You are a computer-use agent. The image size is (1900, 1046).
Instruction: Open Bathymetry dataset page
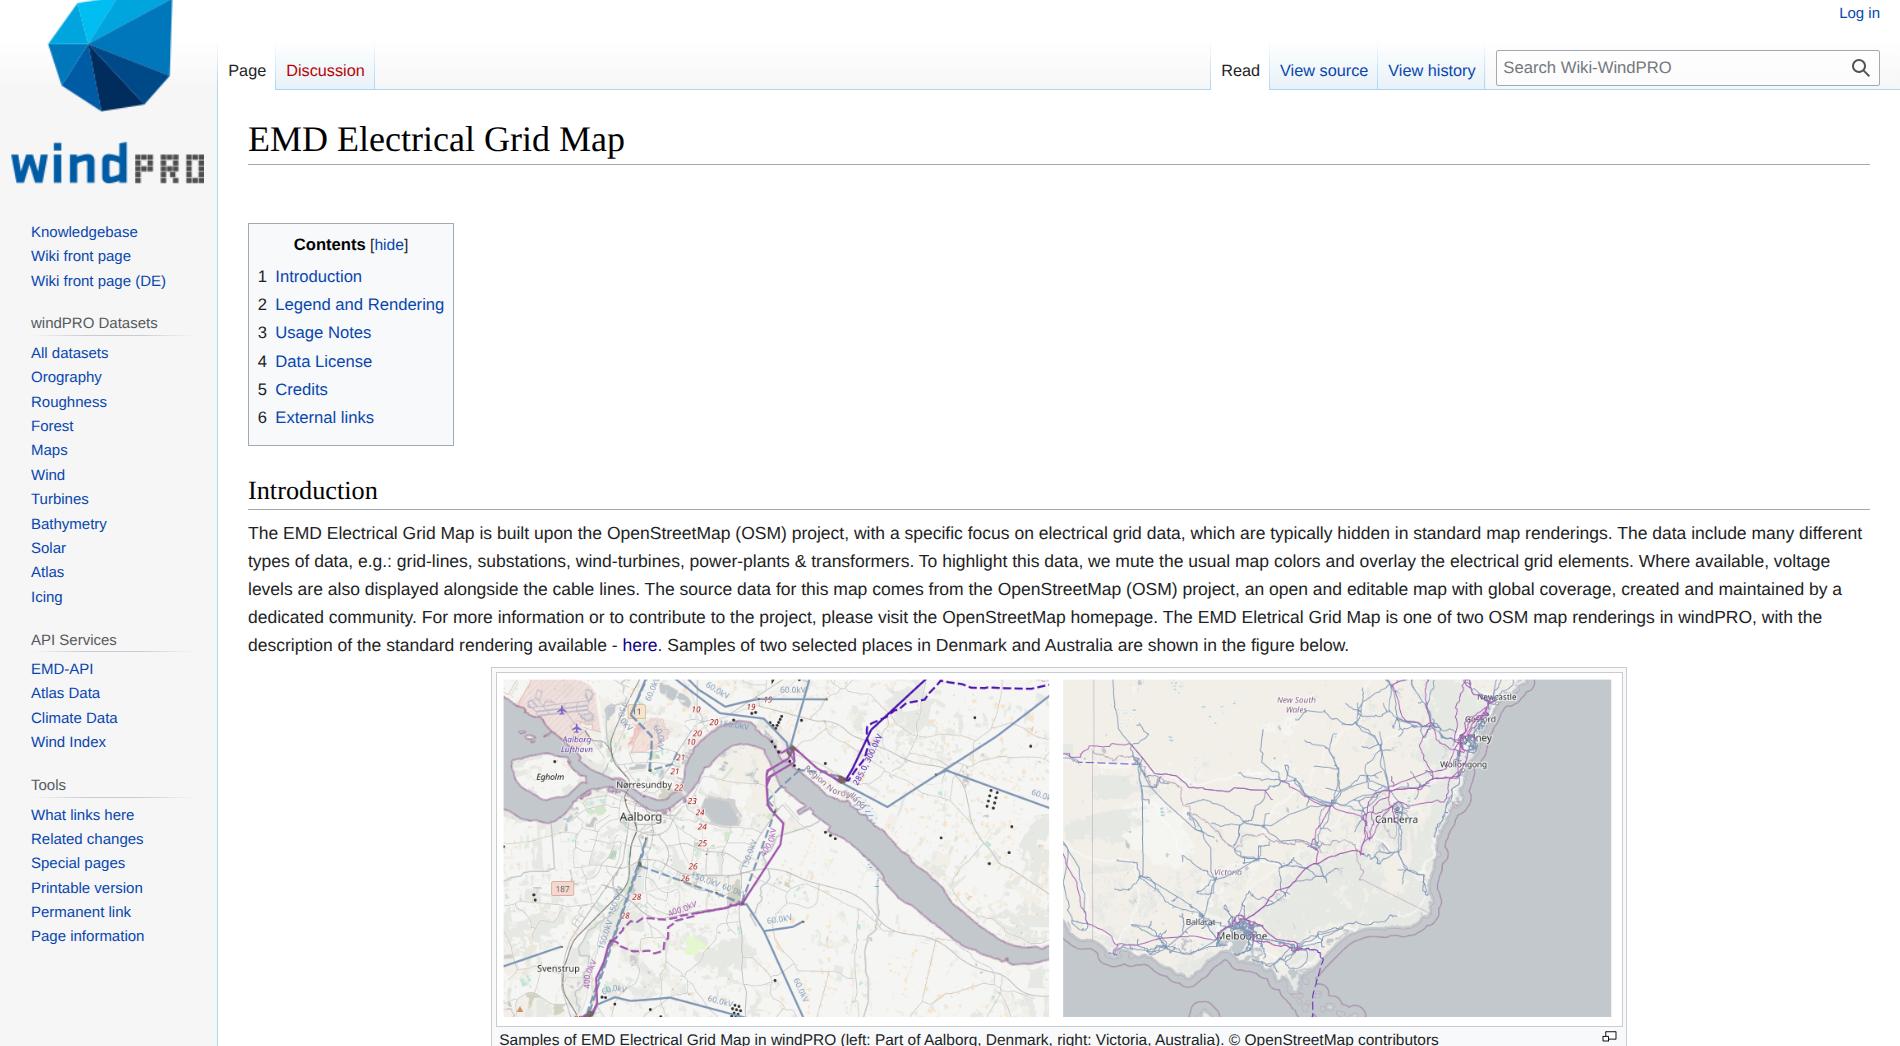68,524
